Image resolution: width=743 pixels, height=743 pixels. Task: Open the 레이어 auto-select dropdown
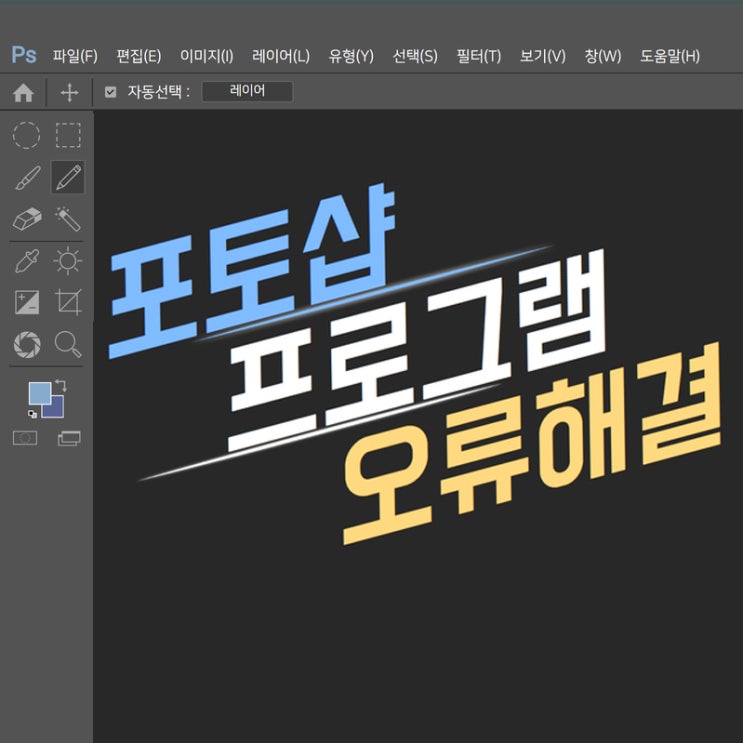coord(247,91)
